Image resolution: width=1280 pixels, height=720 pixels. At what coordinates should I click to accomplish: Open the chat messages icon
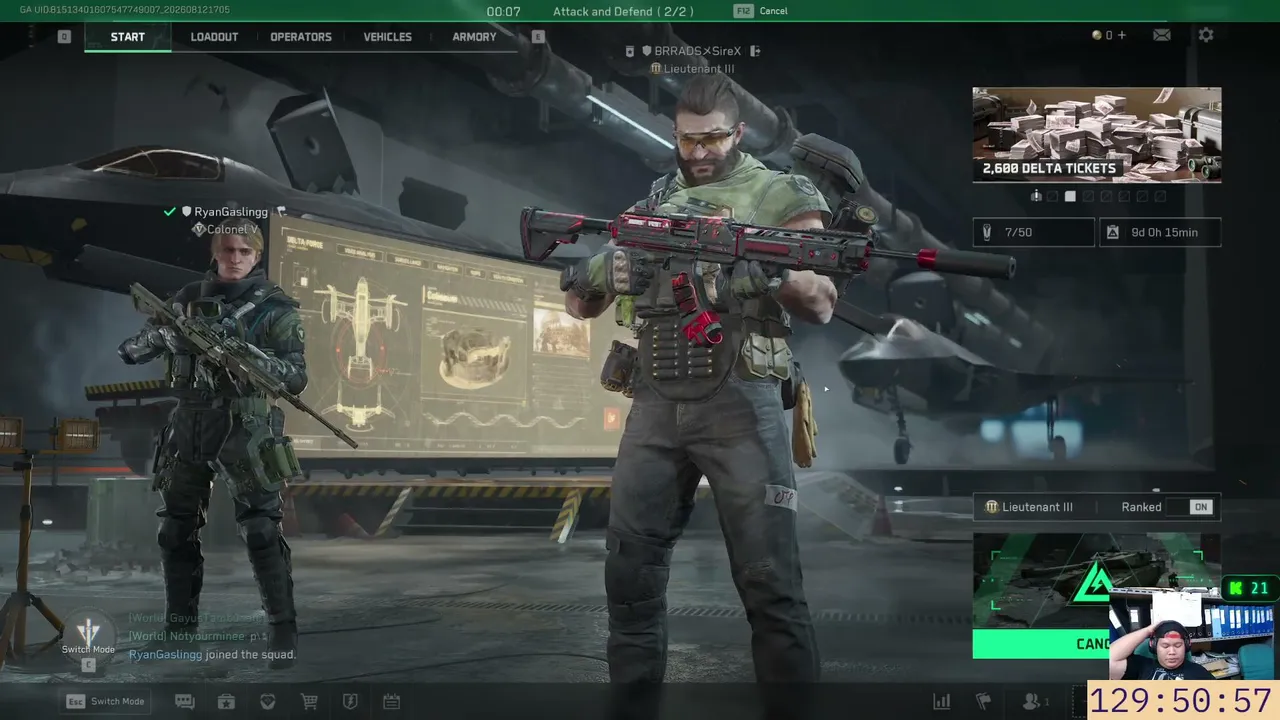point(185,701)
